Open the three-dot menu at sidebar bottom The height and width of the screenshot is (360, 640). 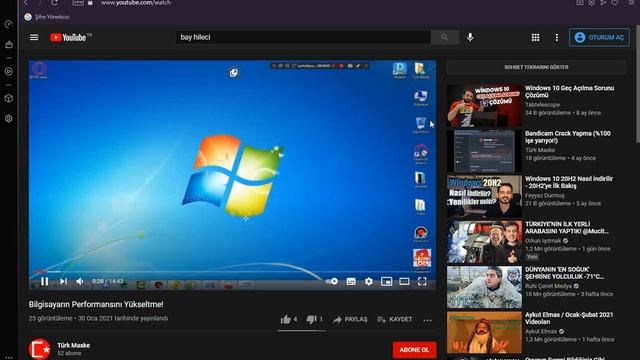click(9, 357)
